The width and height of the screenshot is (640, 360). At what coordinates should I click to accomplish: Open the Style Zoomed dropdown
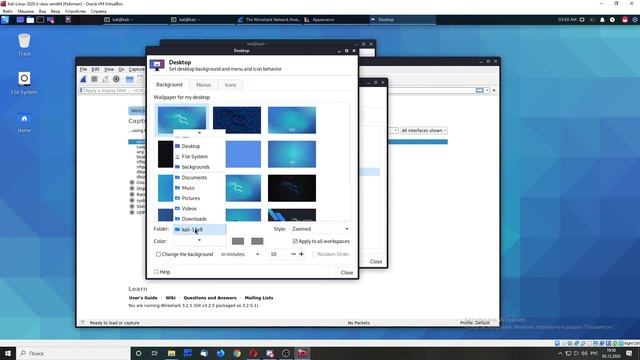[320, 229]
